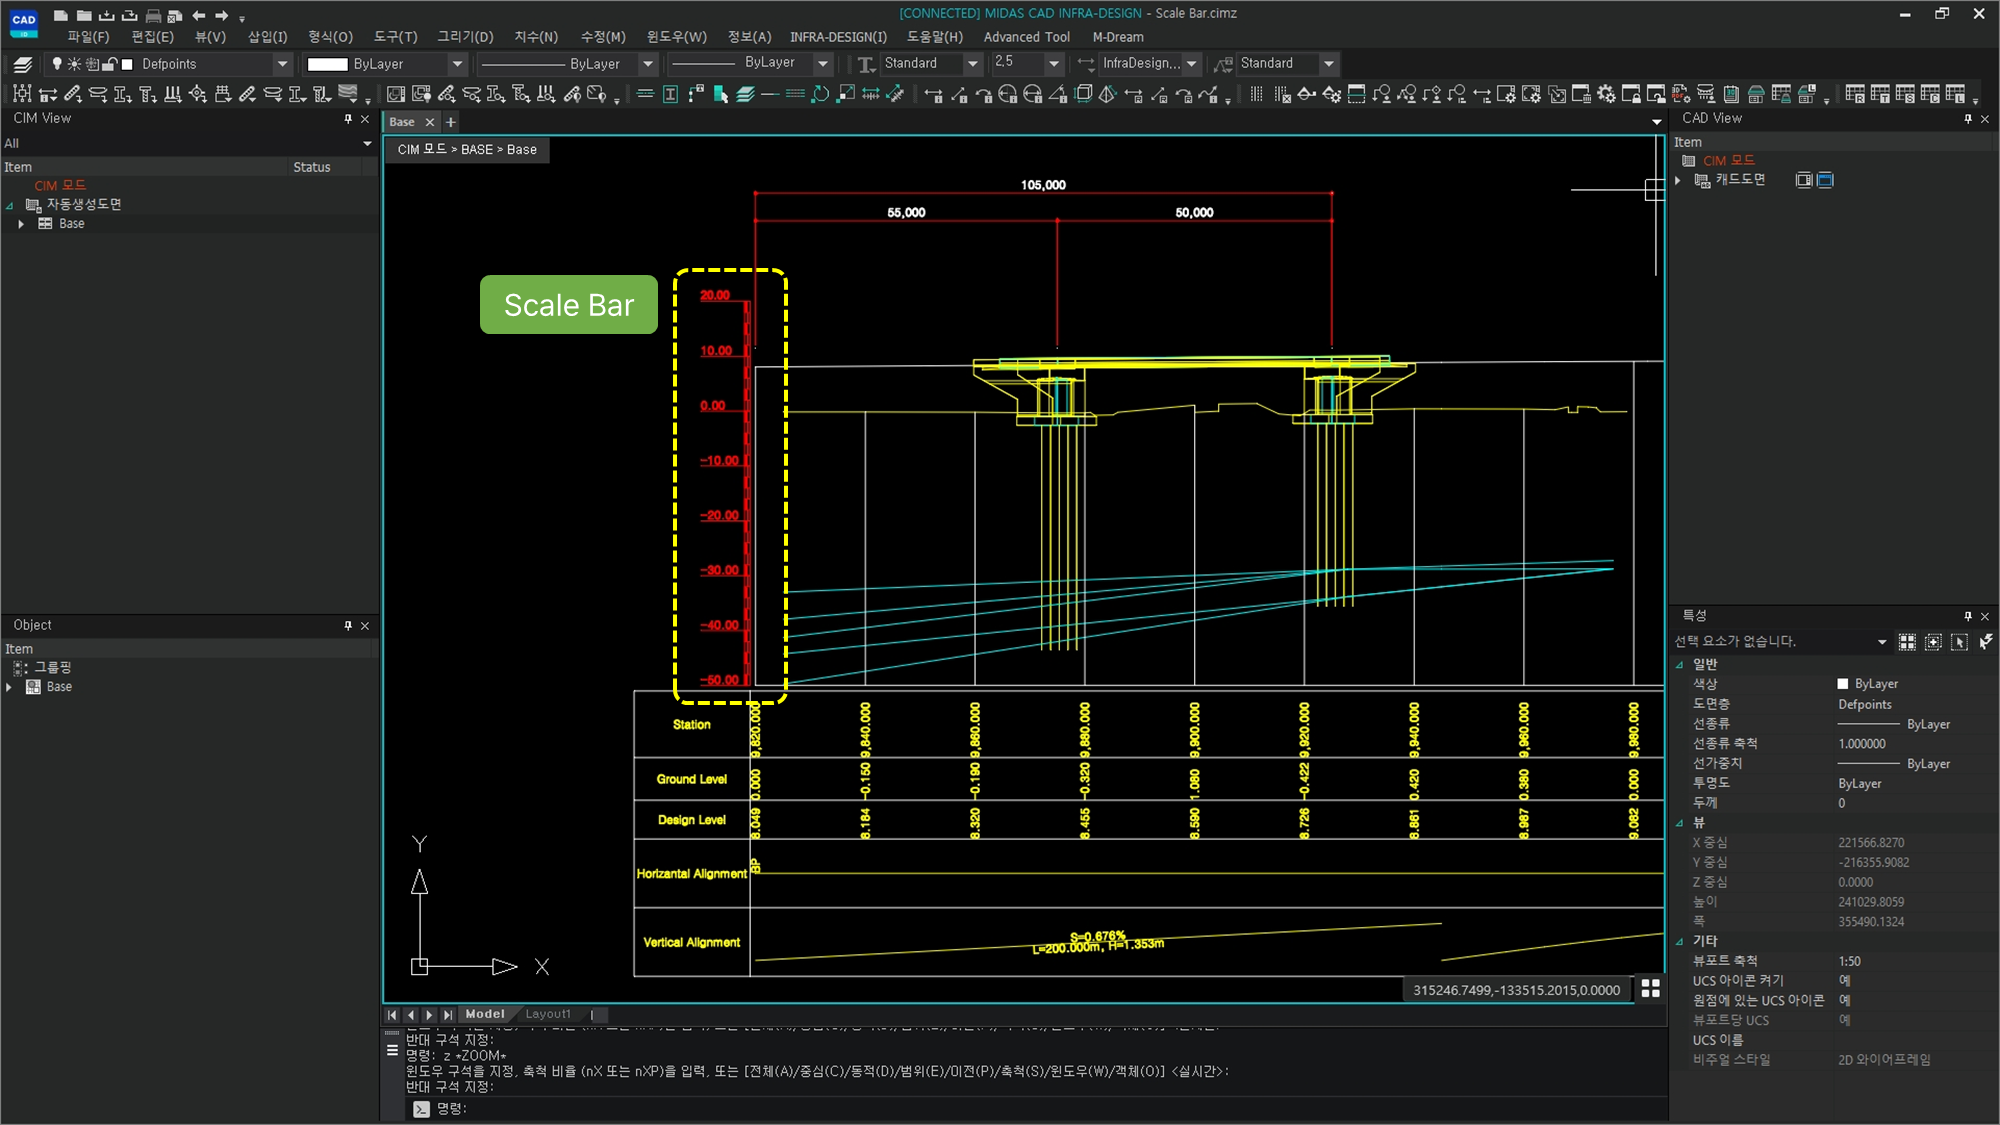
Task: Click the BASE breadcrumb link
Action: 476,150
